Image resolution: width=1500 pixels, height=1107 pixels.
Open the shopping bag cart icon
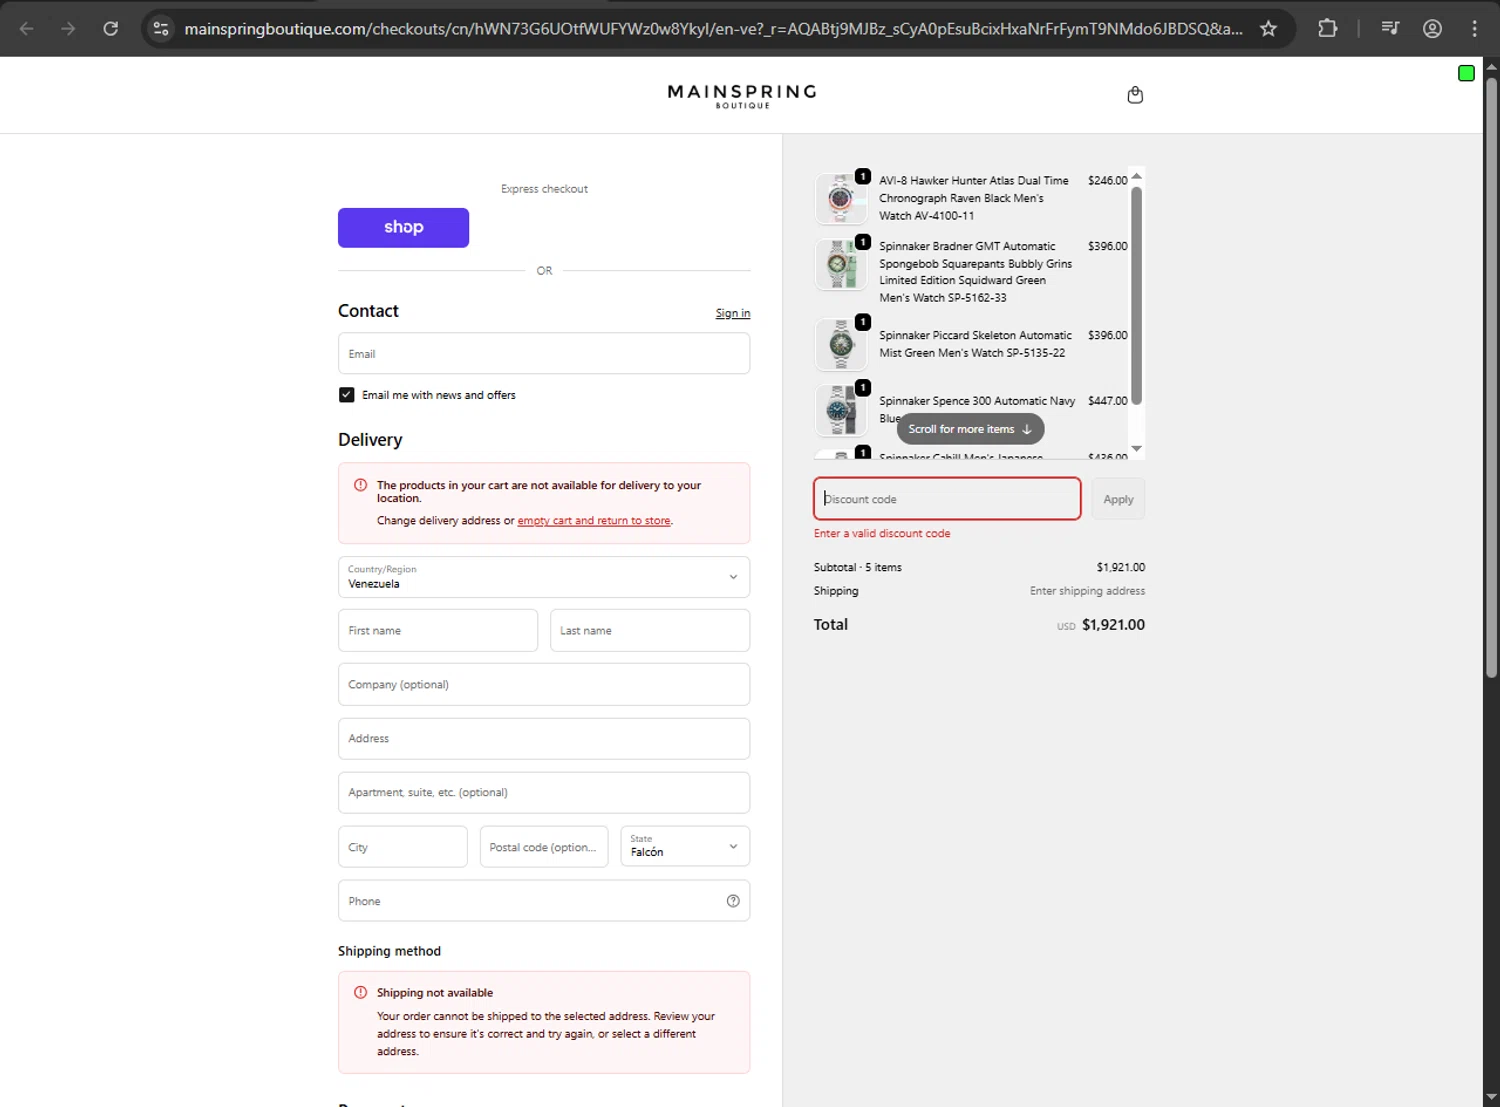coord(1135,95)
